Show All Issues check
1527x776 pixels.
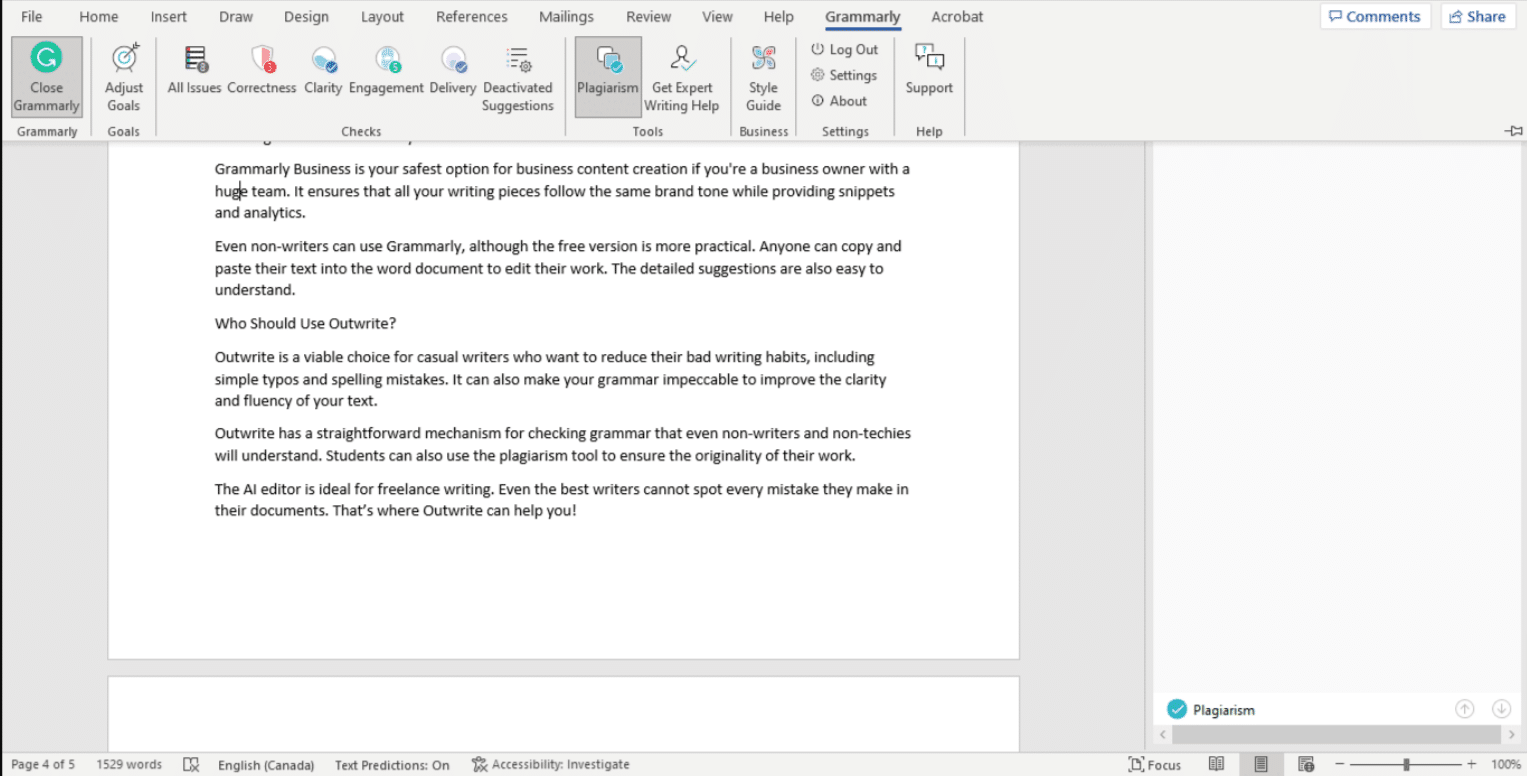pyautogui.click(x=194, y=70)
